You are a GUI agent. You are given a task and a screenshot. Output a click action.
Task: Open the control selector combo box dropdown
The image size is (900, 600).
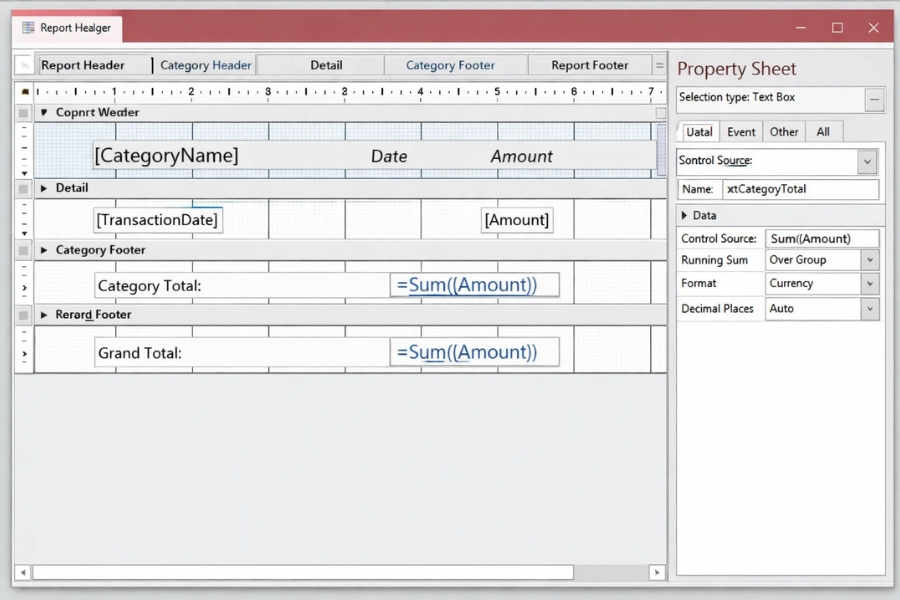867,161
